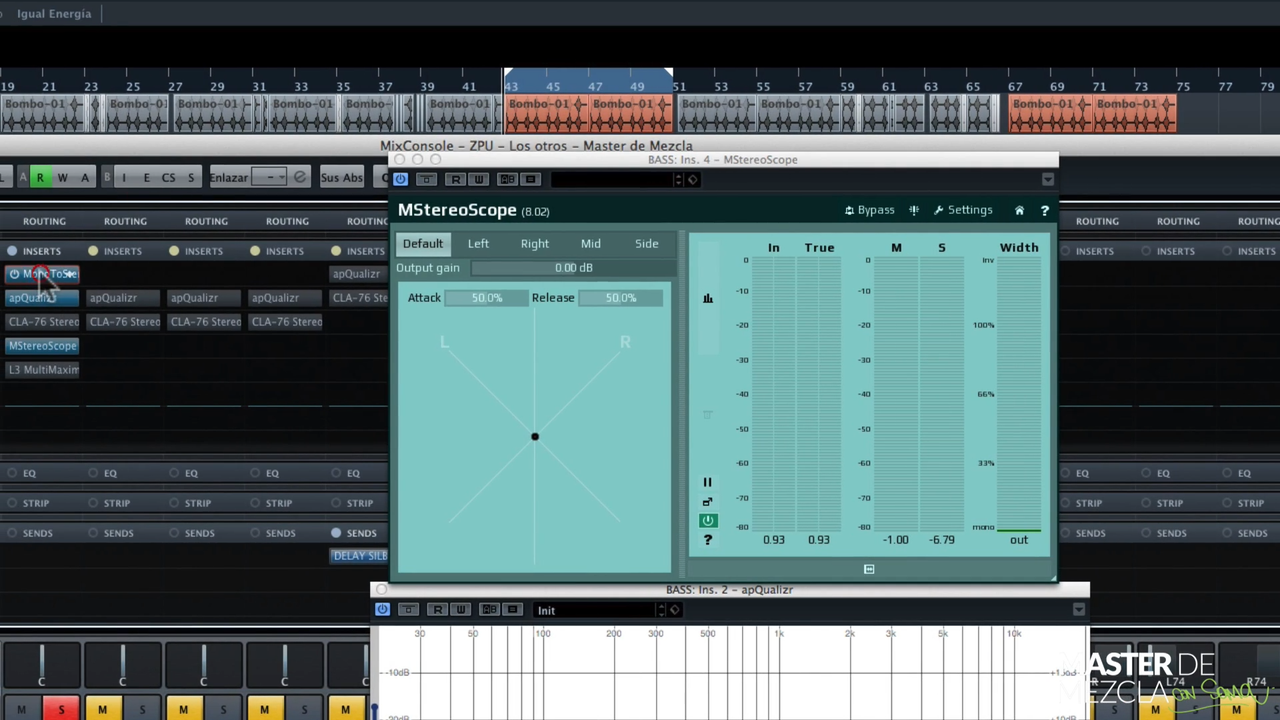Viewport: 1280px width, 720px height.
Task: Open MStereoScope Settings
Action: tap(963, 210)
